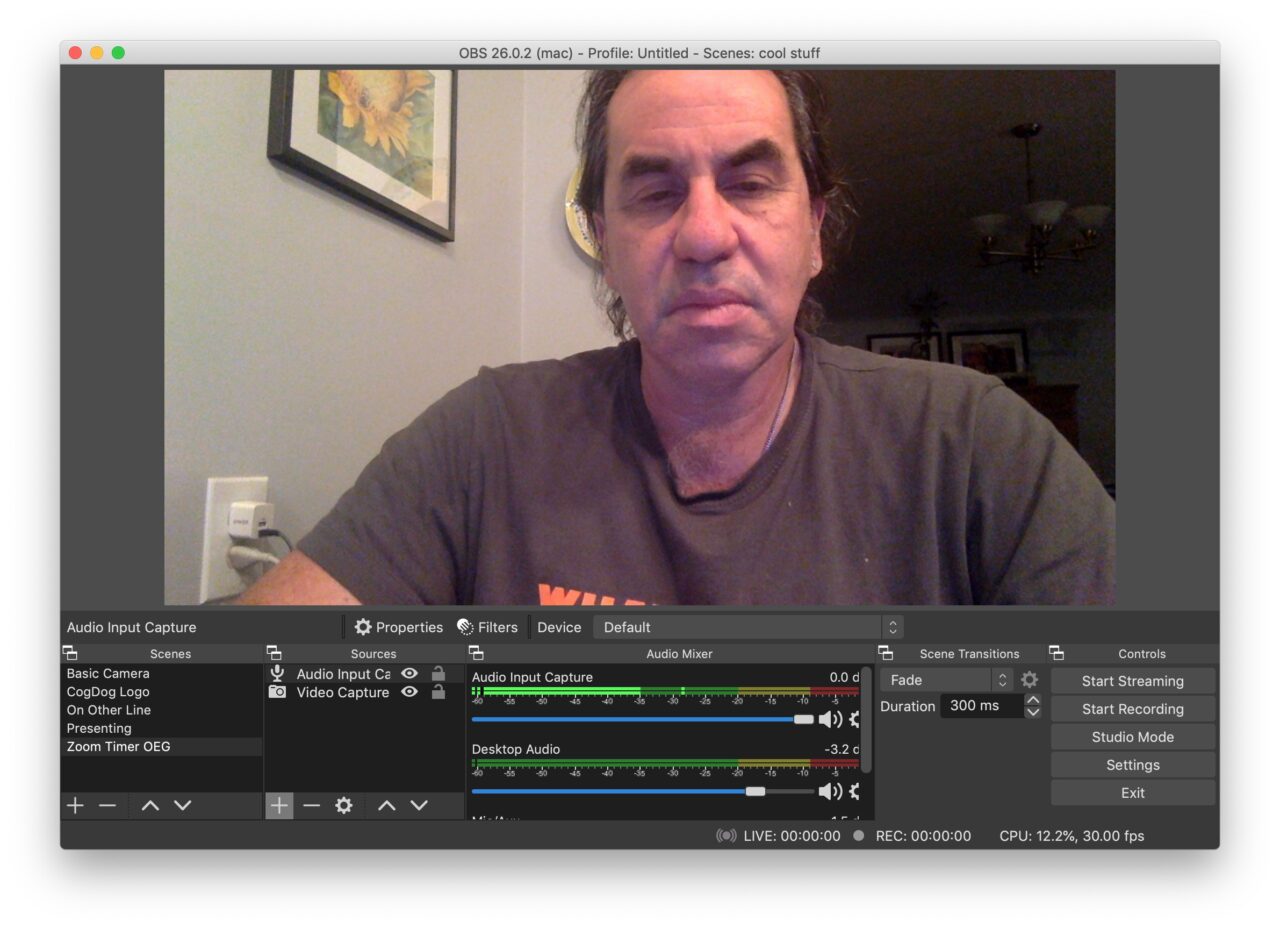Move the source up in Sources list
The height and width of the screenshot is (929, 1280).
(x=387, y=805)
